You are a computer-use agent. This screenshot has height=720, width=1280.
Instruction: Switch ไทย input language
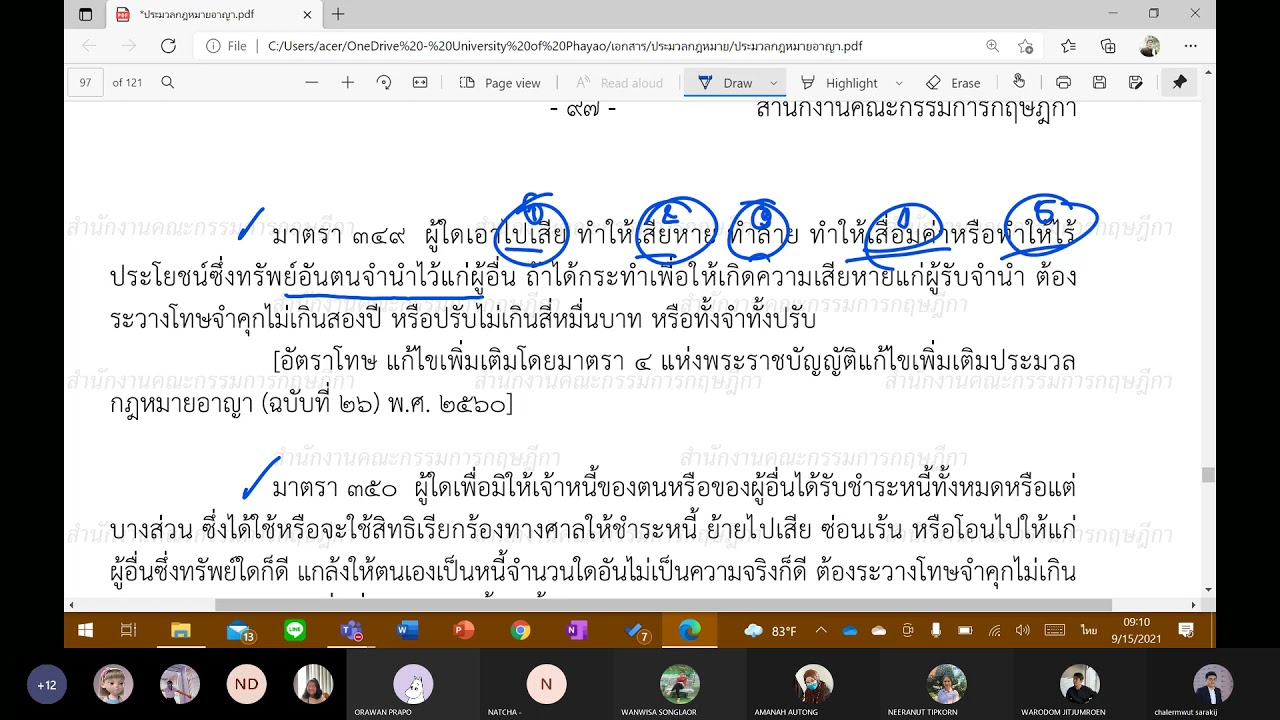pyautogui.click(x=1088, y=631)
